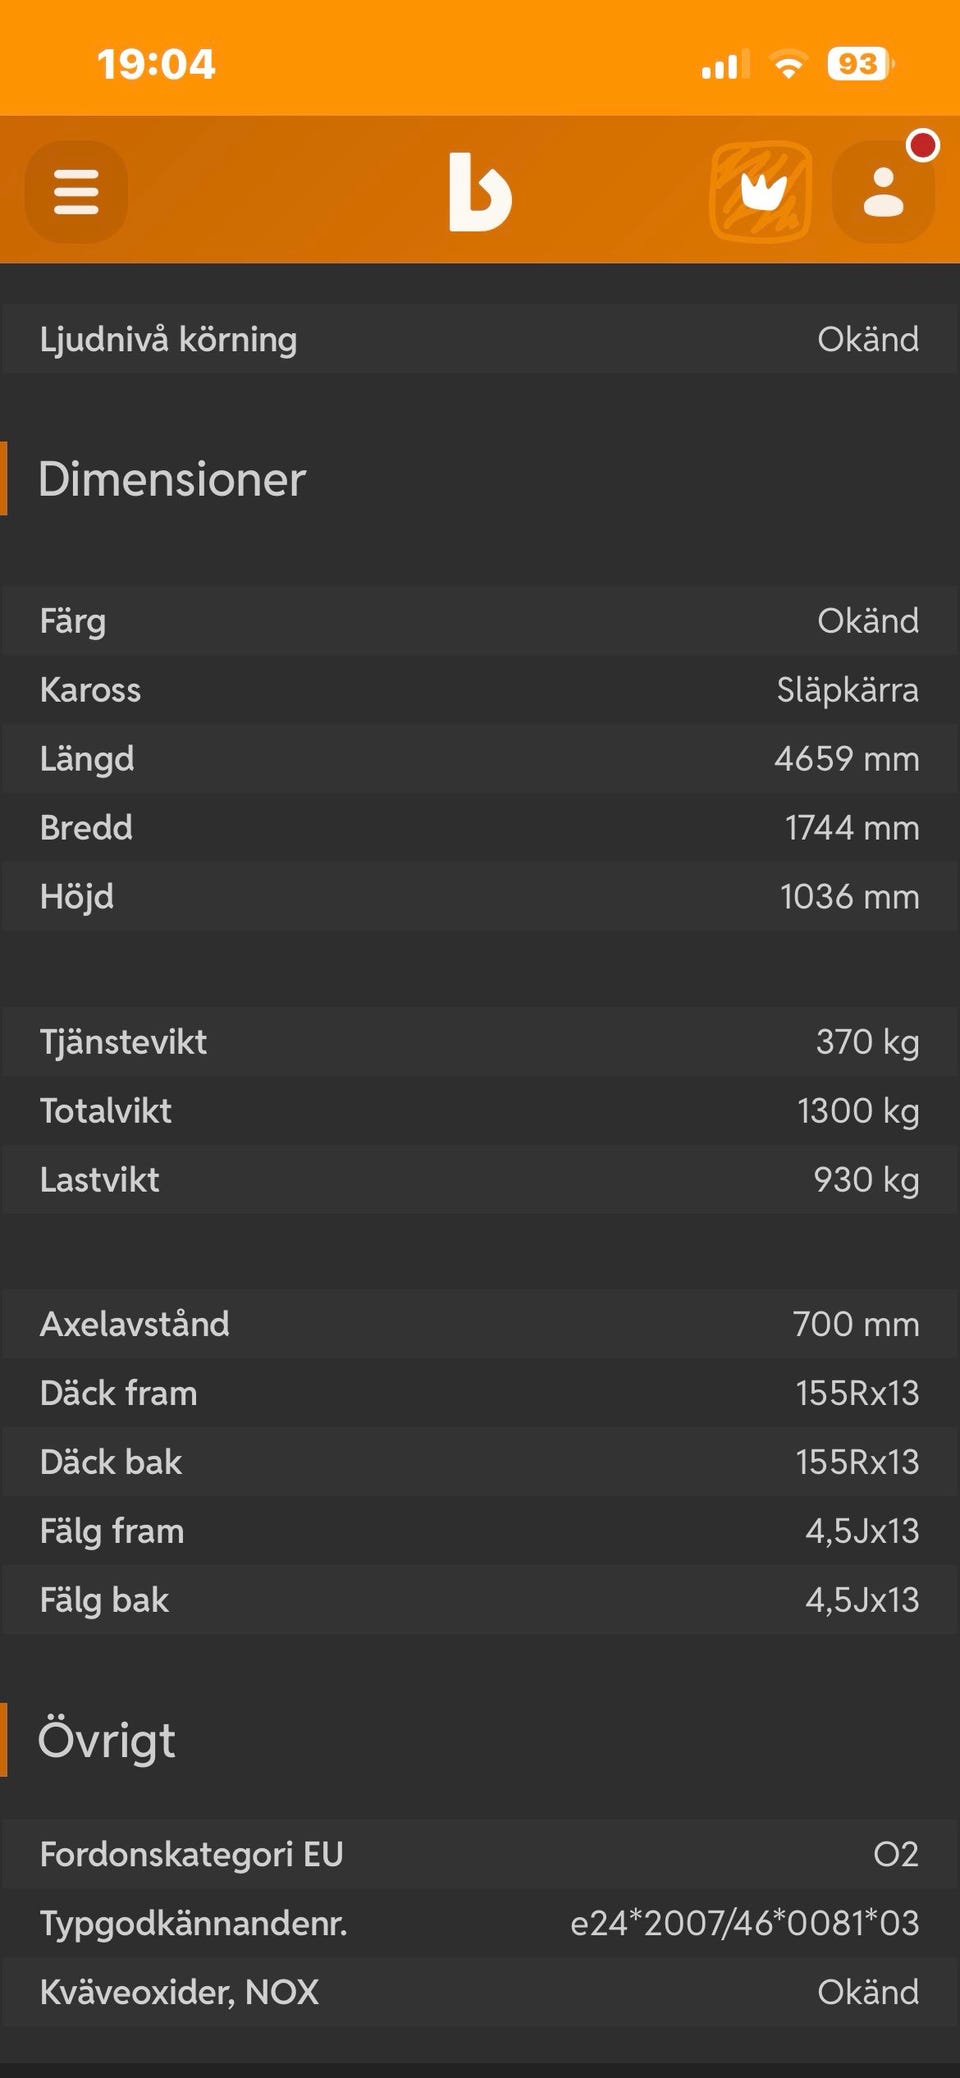Tap the Släpkärra value for Kaross

tap(847, 690)
